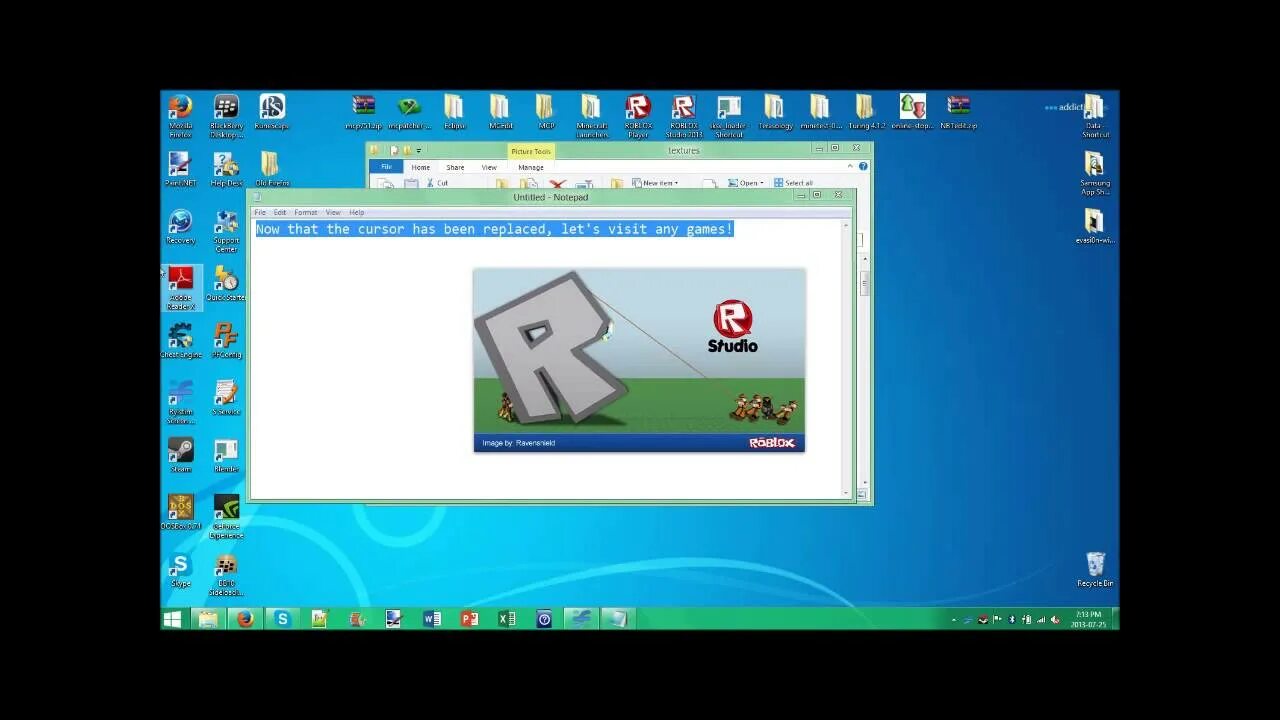The width and height of the screenshot is (1280, 720).
Task: Launch the RuneScape desktop icon
Action: coord(272,112)
